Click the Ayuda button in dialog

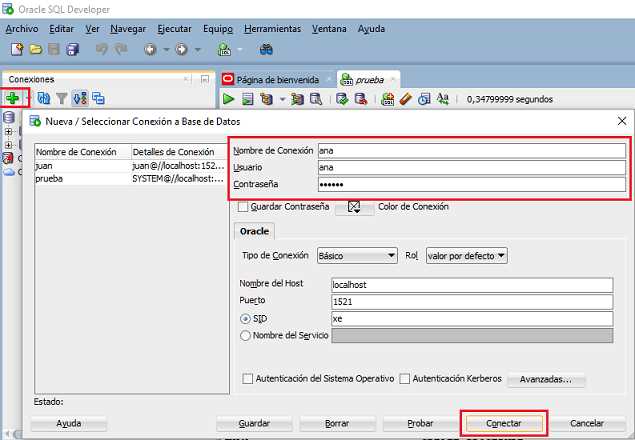click(x=68, y=423)
